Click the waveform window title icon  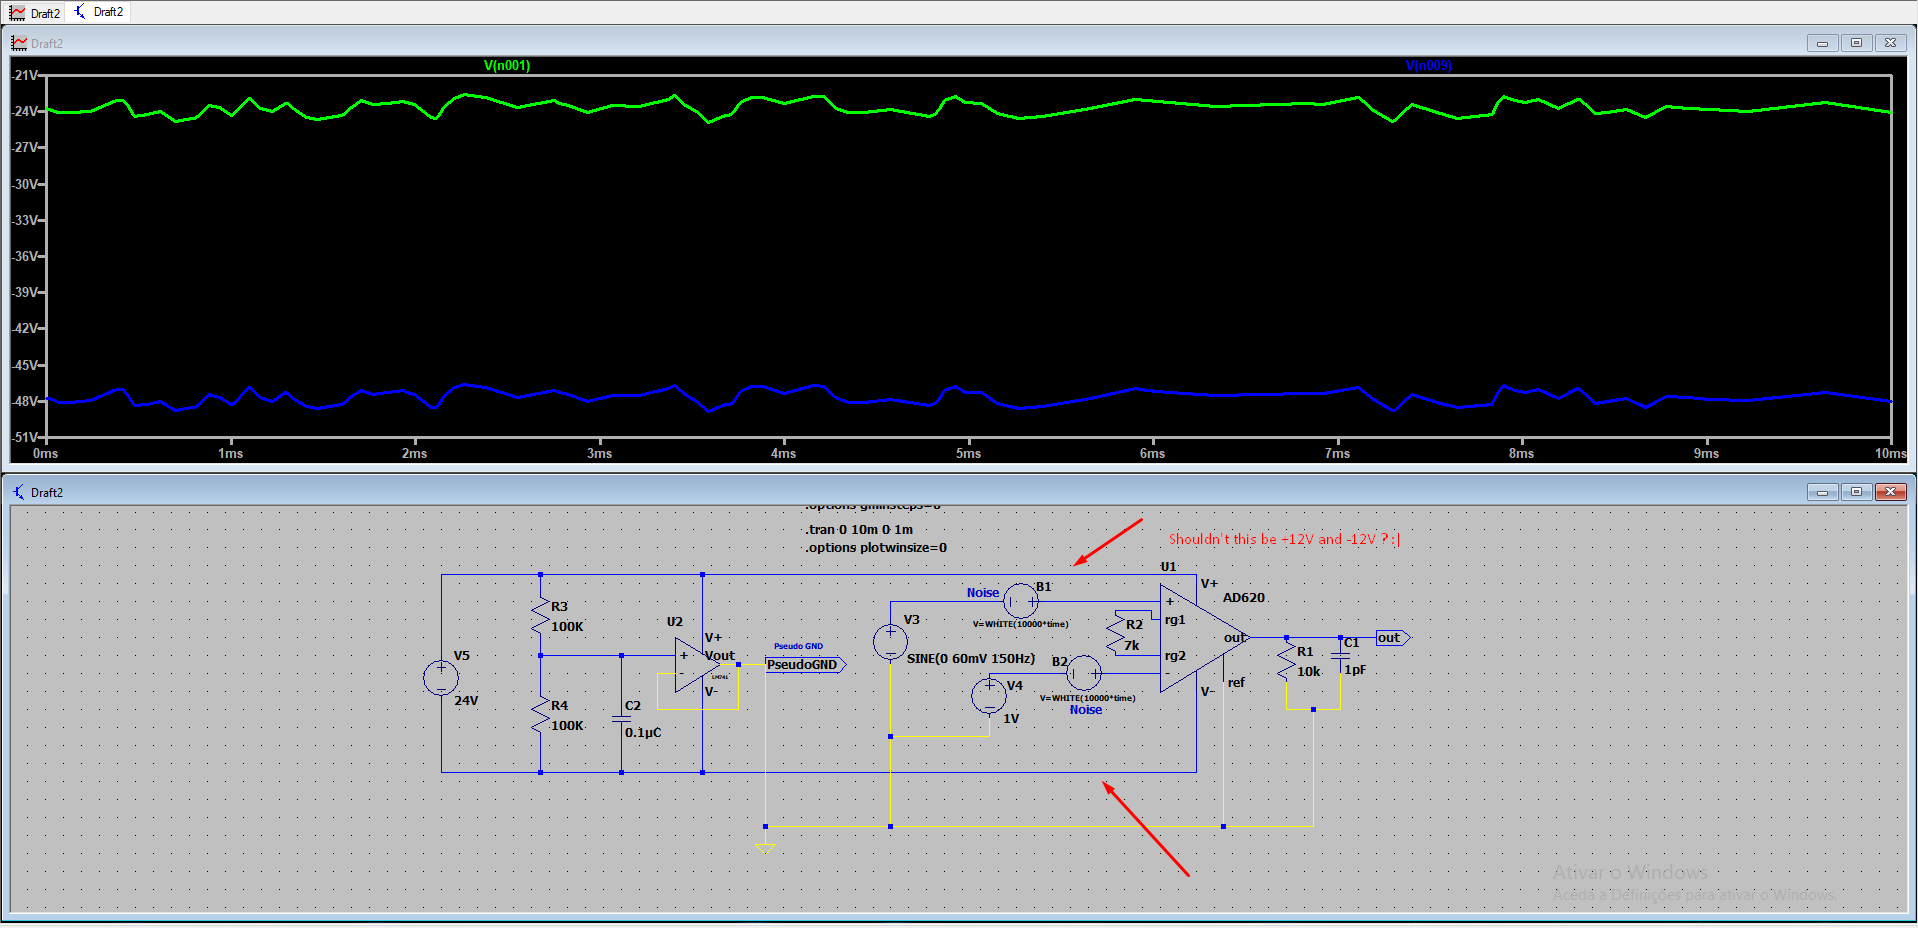[x=19, y=43]
